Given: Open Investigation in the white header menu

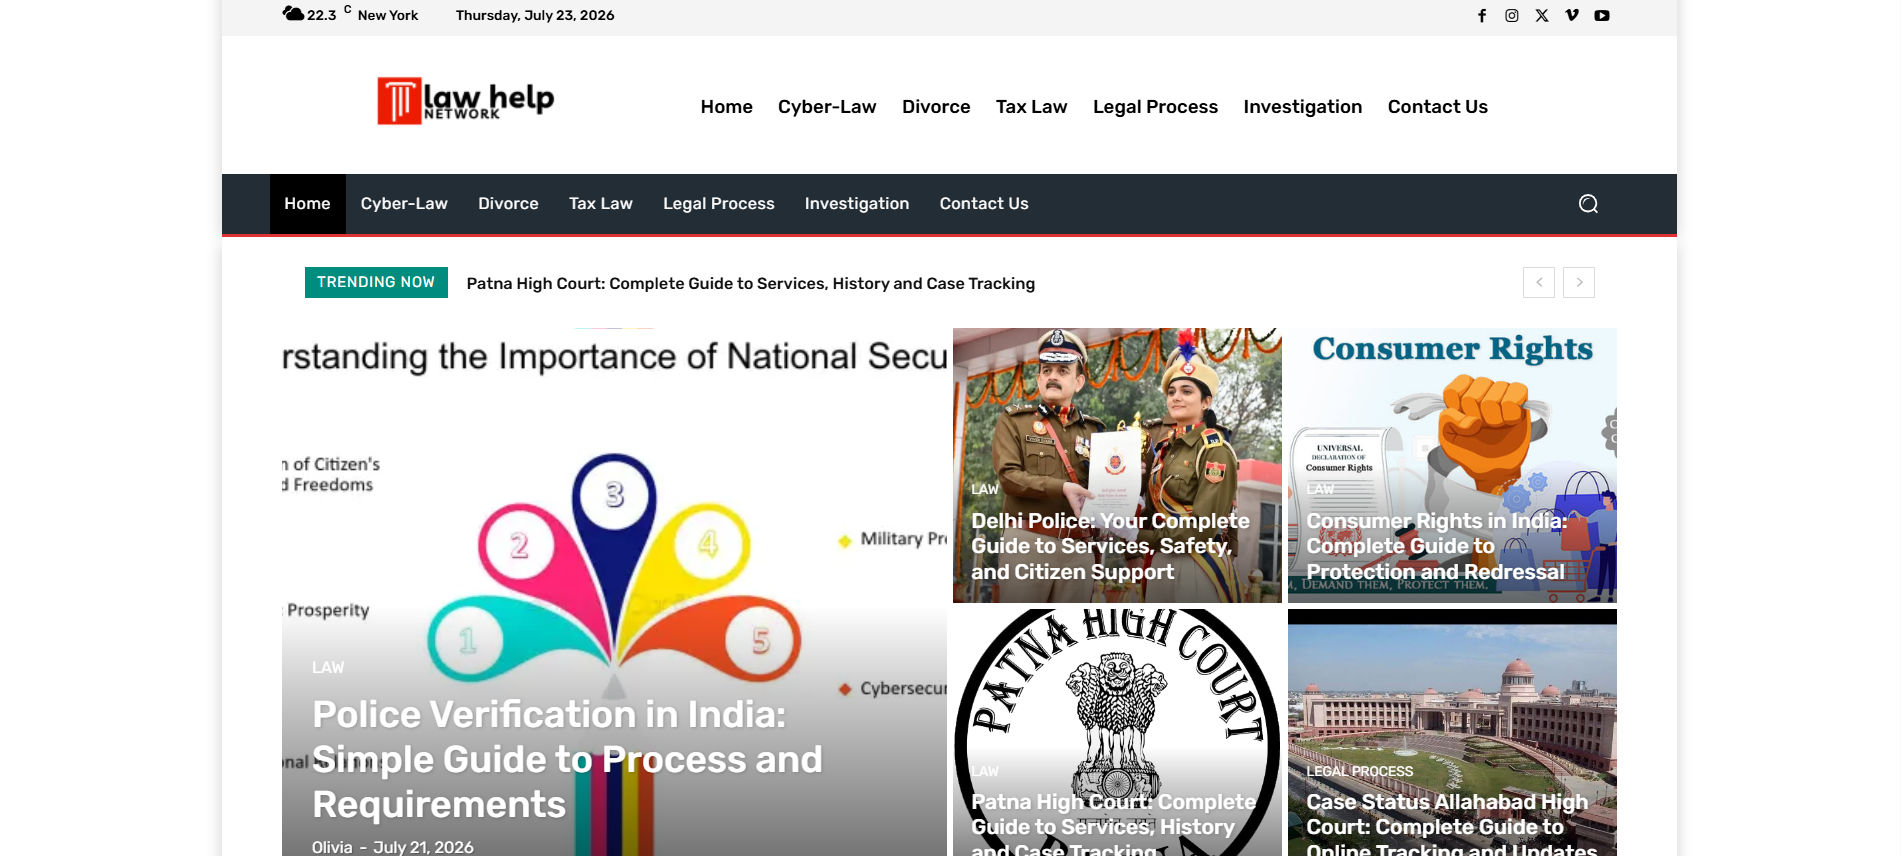Looking at the screenshot, I should 1302,107.
